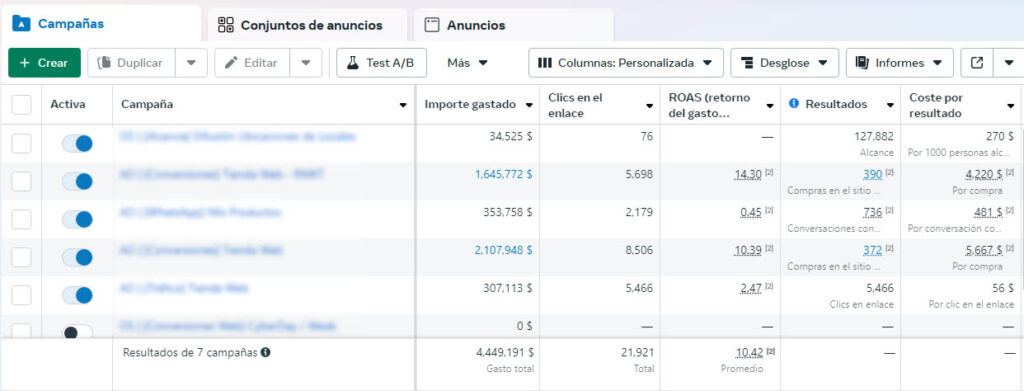Click the export share icon button
Image resolution: width=1024 pixels, height=391 pixels.
coord(977,63)
